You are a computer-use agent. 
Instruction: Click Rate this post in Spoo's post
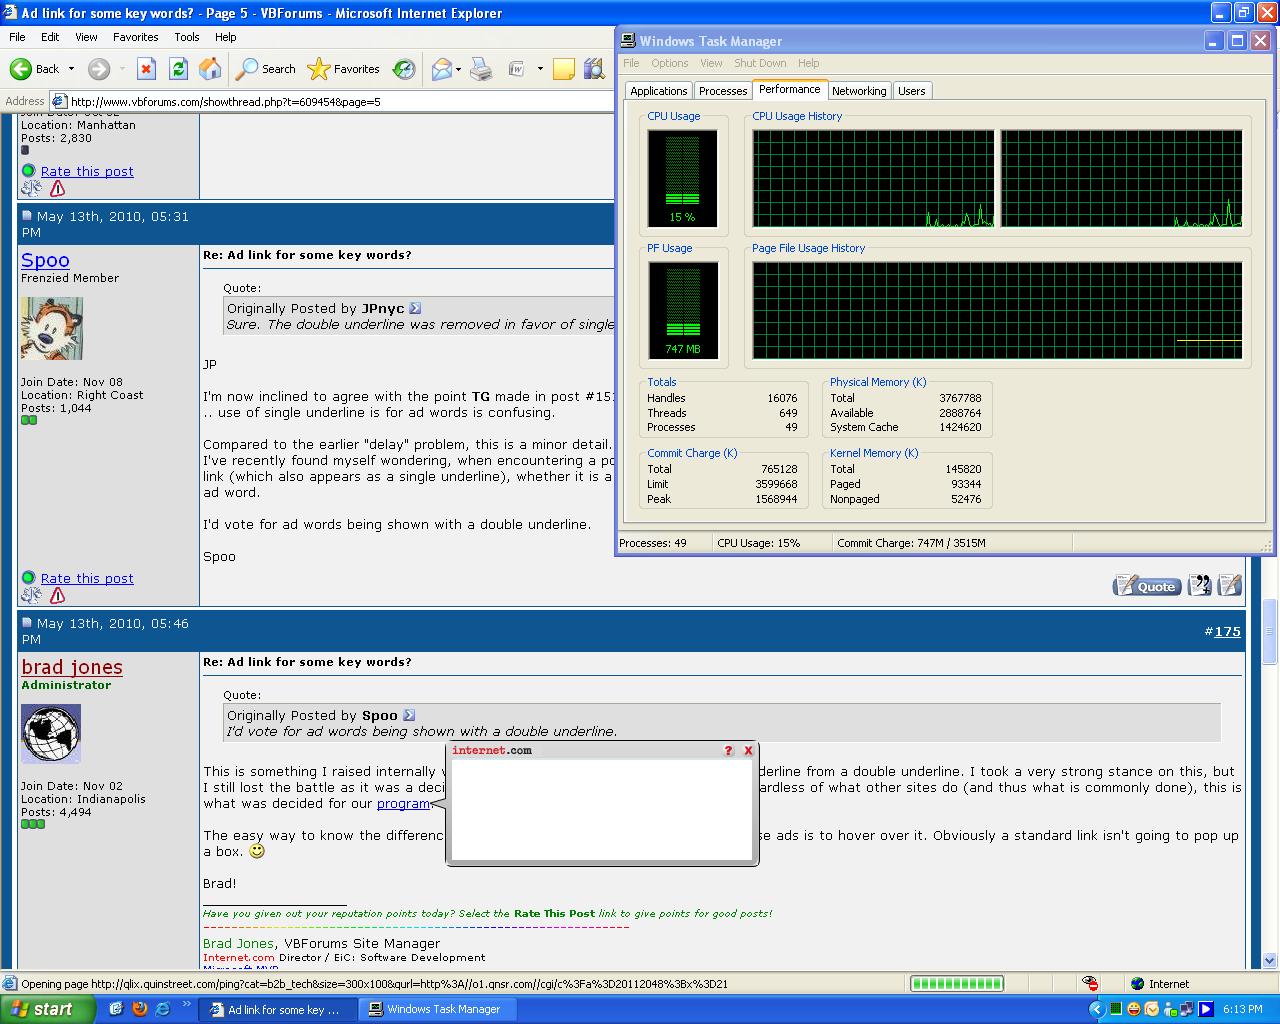(x=87, y=578)
